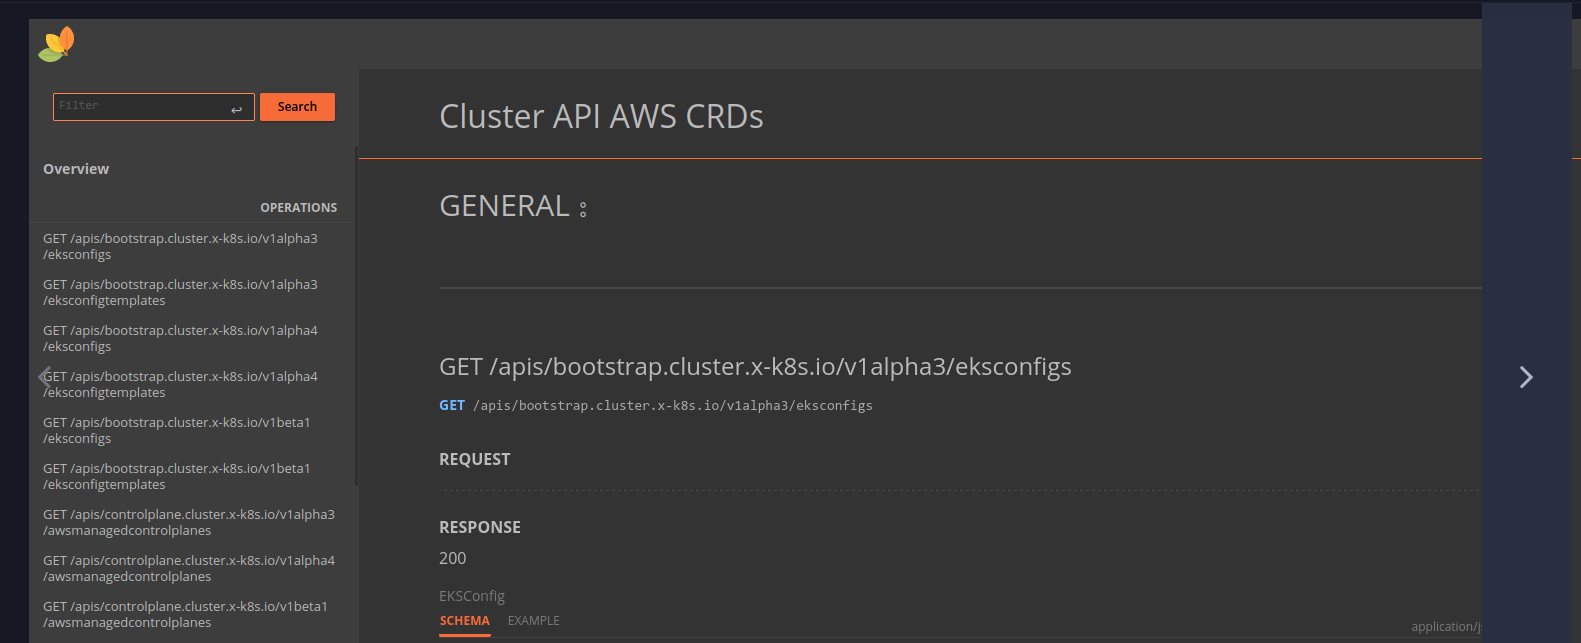Open GET v1beta1 /eksconfigs sidebar operation

coord(177,431)
